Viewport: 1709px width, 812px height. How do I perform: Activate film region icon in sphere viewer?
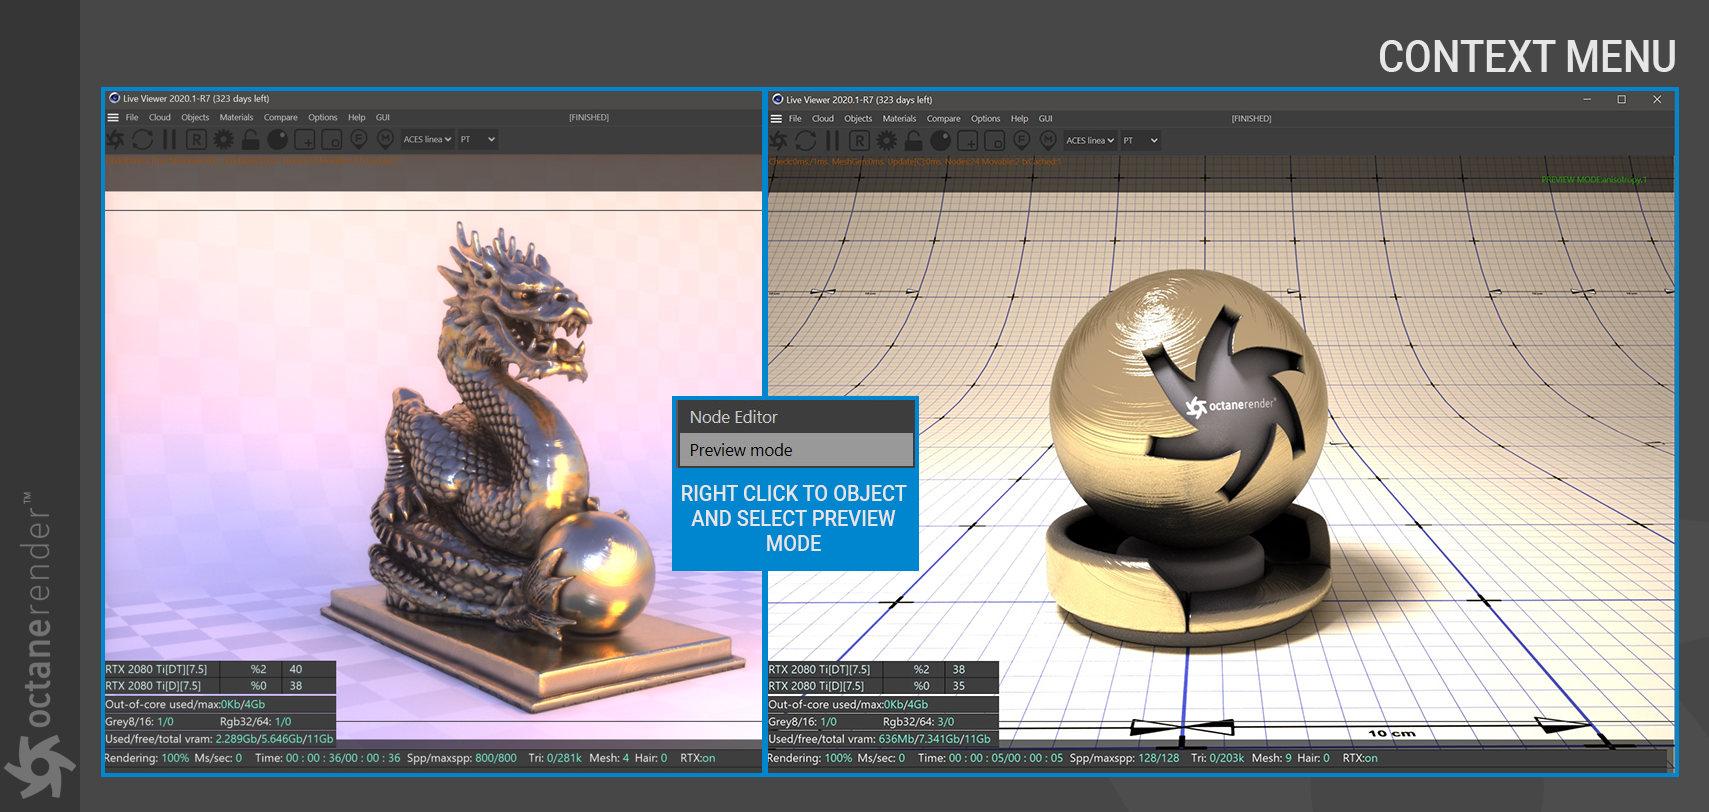point(994,141)
